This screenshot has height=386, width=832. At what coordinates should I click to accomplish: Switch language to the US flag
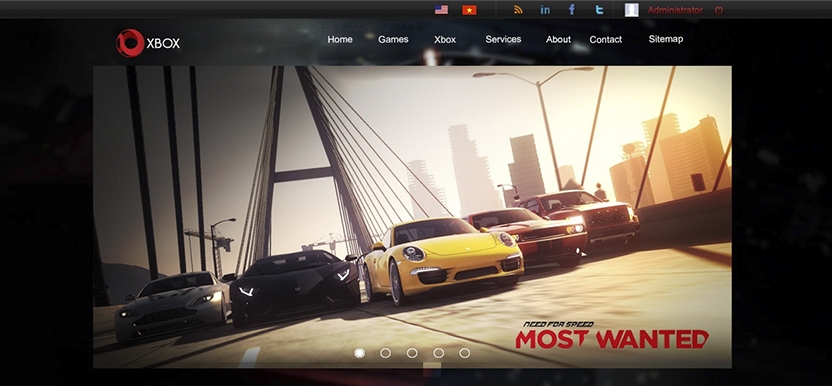coord(441,10)
